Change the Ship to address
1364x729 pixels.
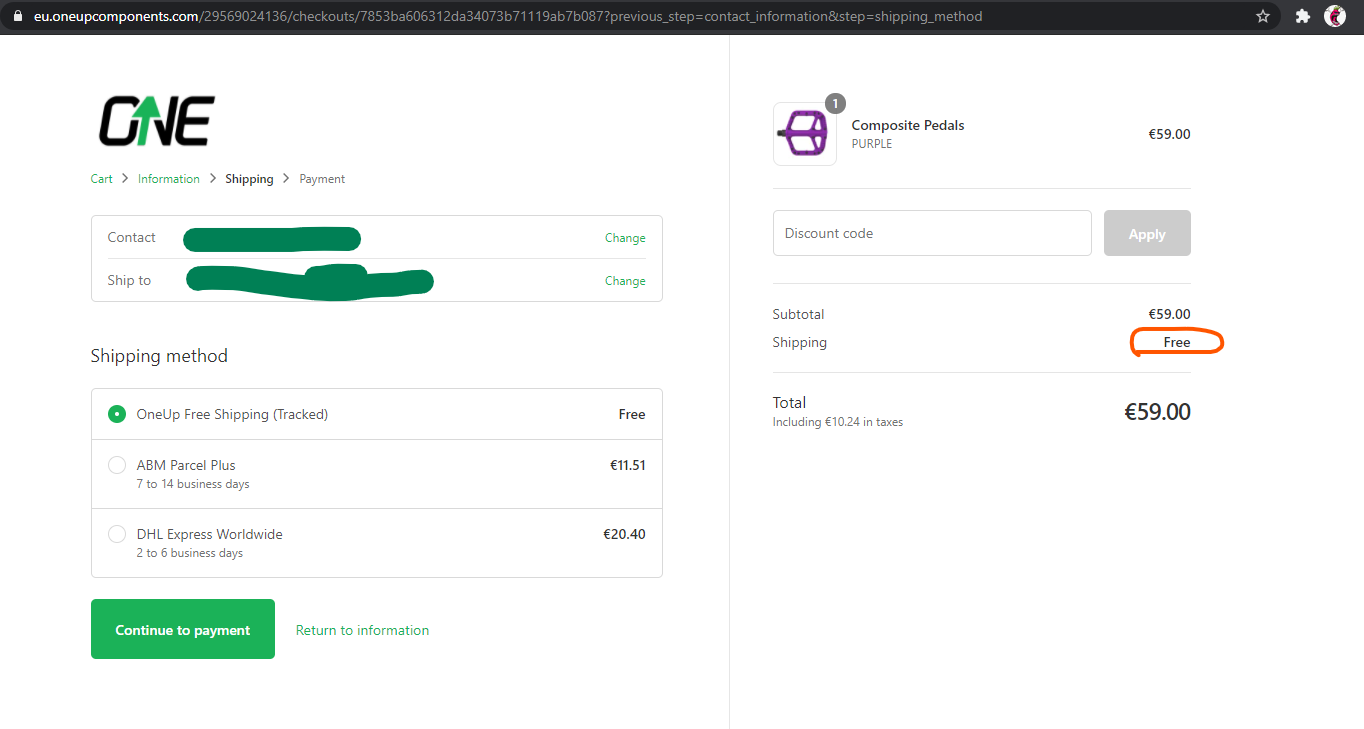click(625, 281)
